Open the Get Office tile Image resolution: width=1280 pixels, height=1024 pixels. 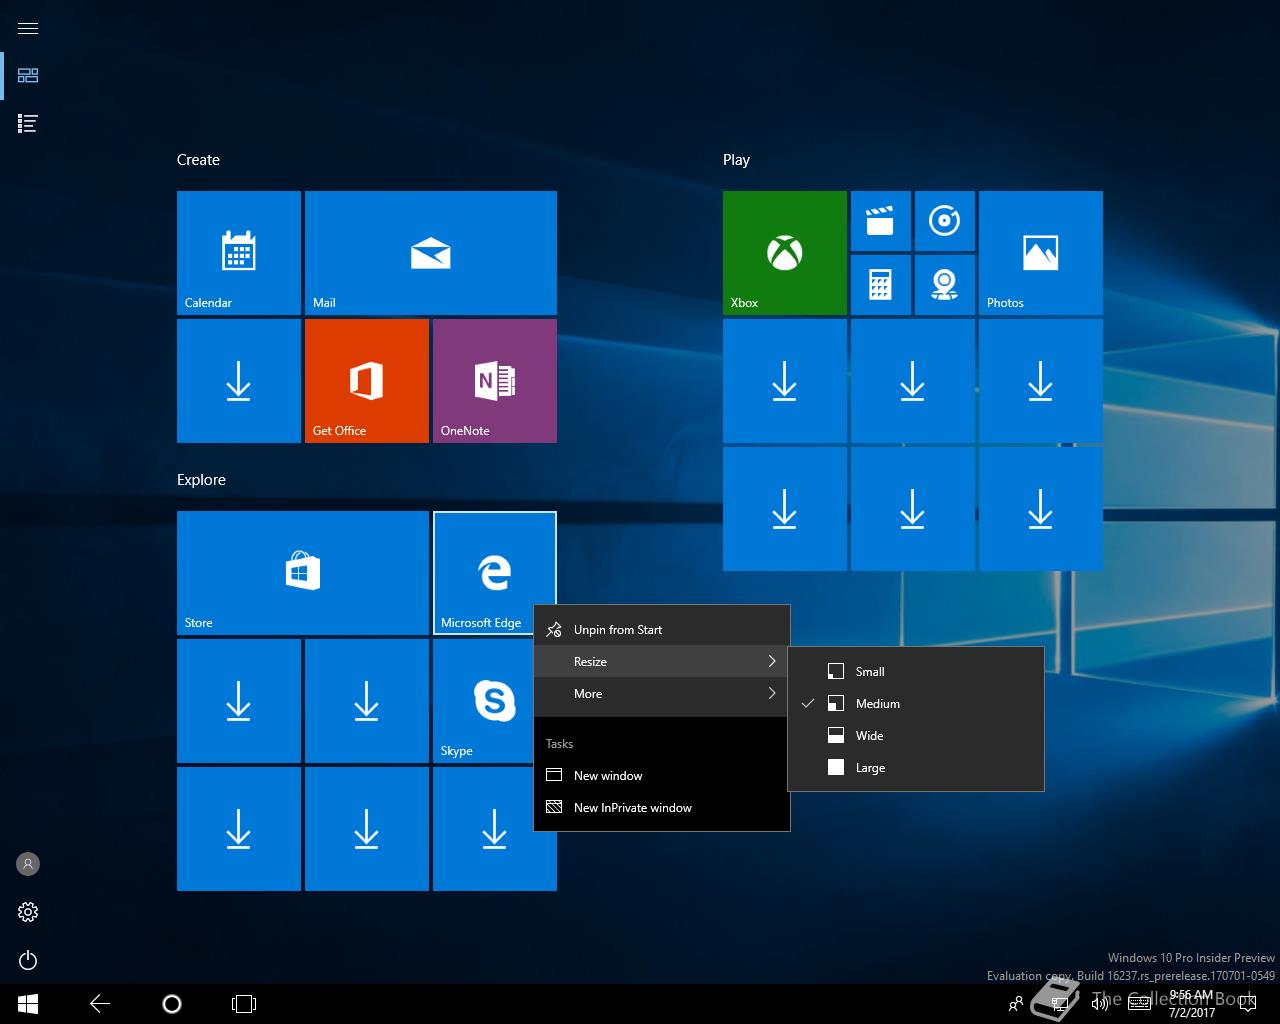(x=367, y=381)
